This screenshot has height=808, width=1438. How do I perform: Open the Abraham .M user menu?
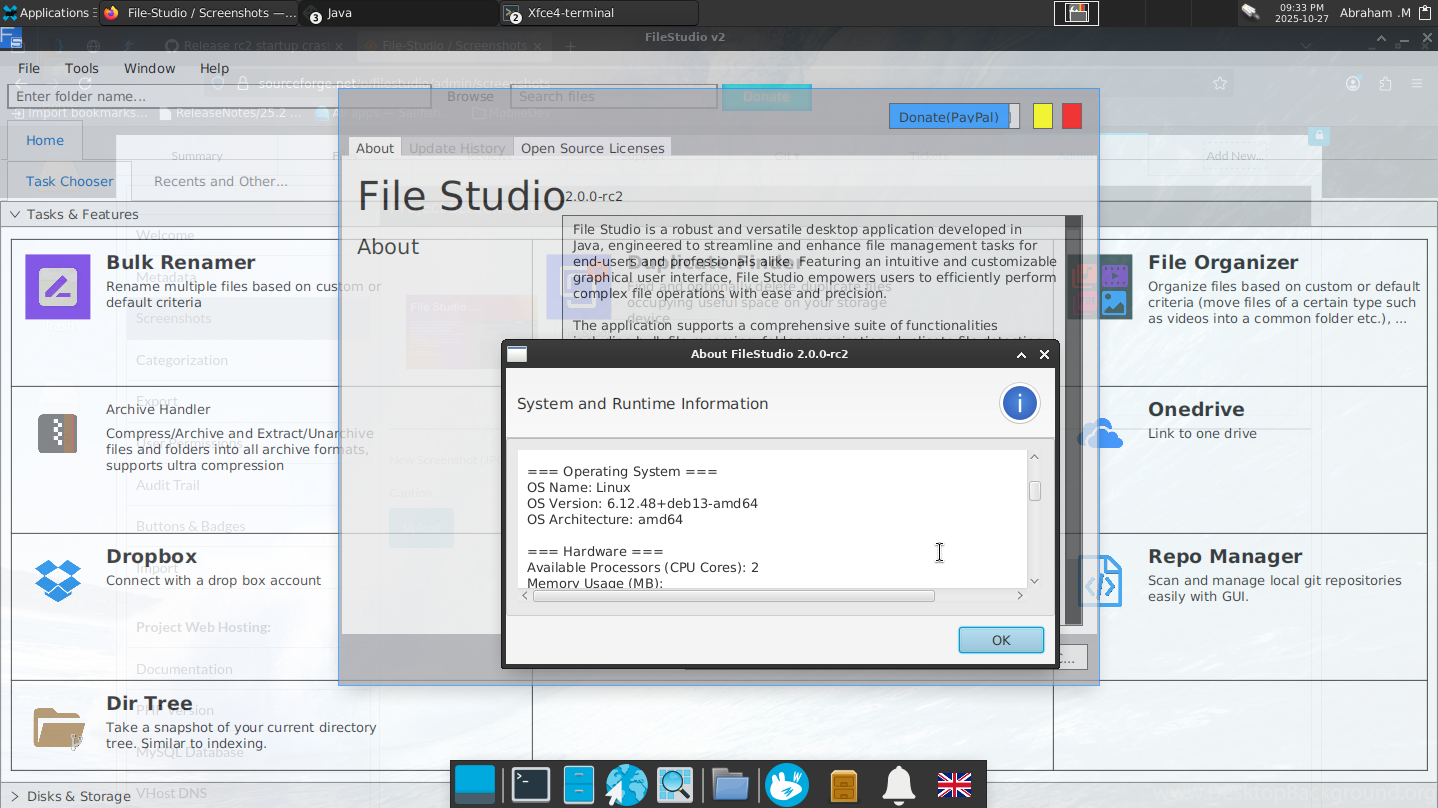(x=1374, y=13)
